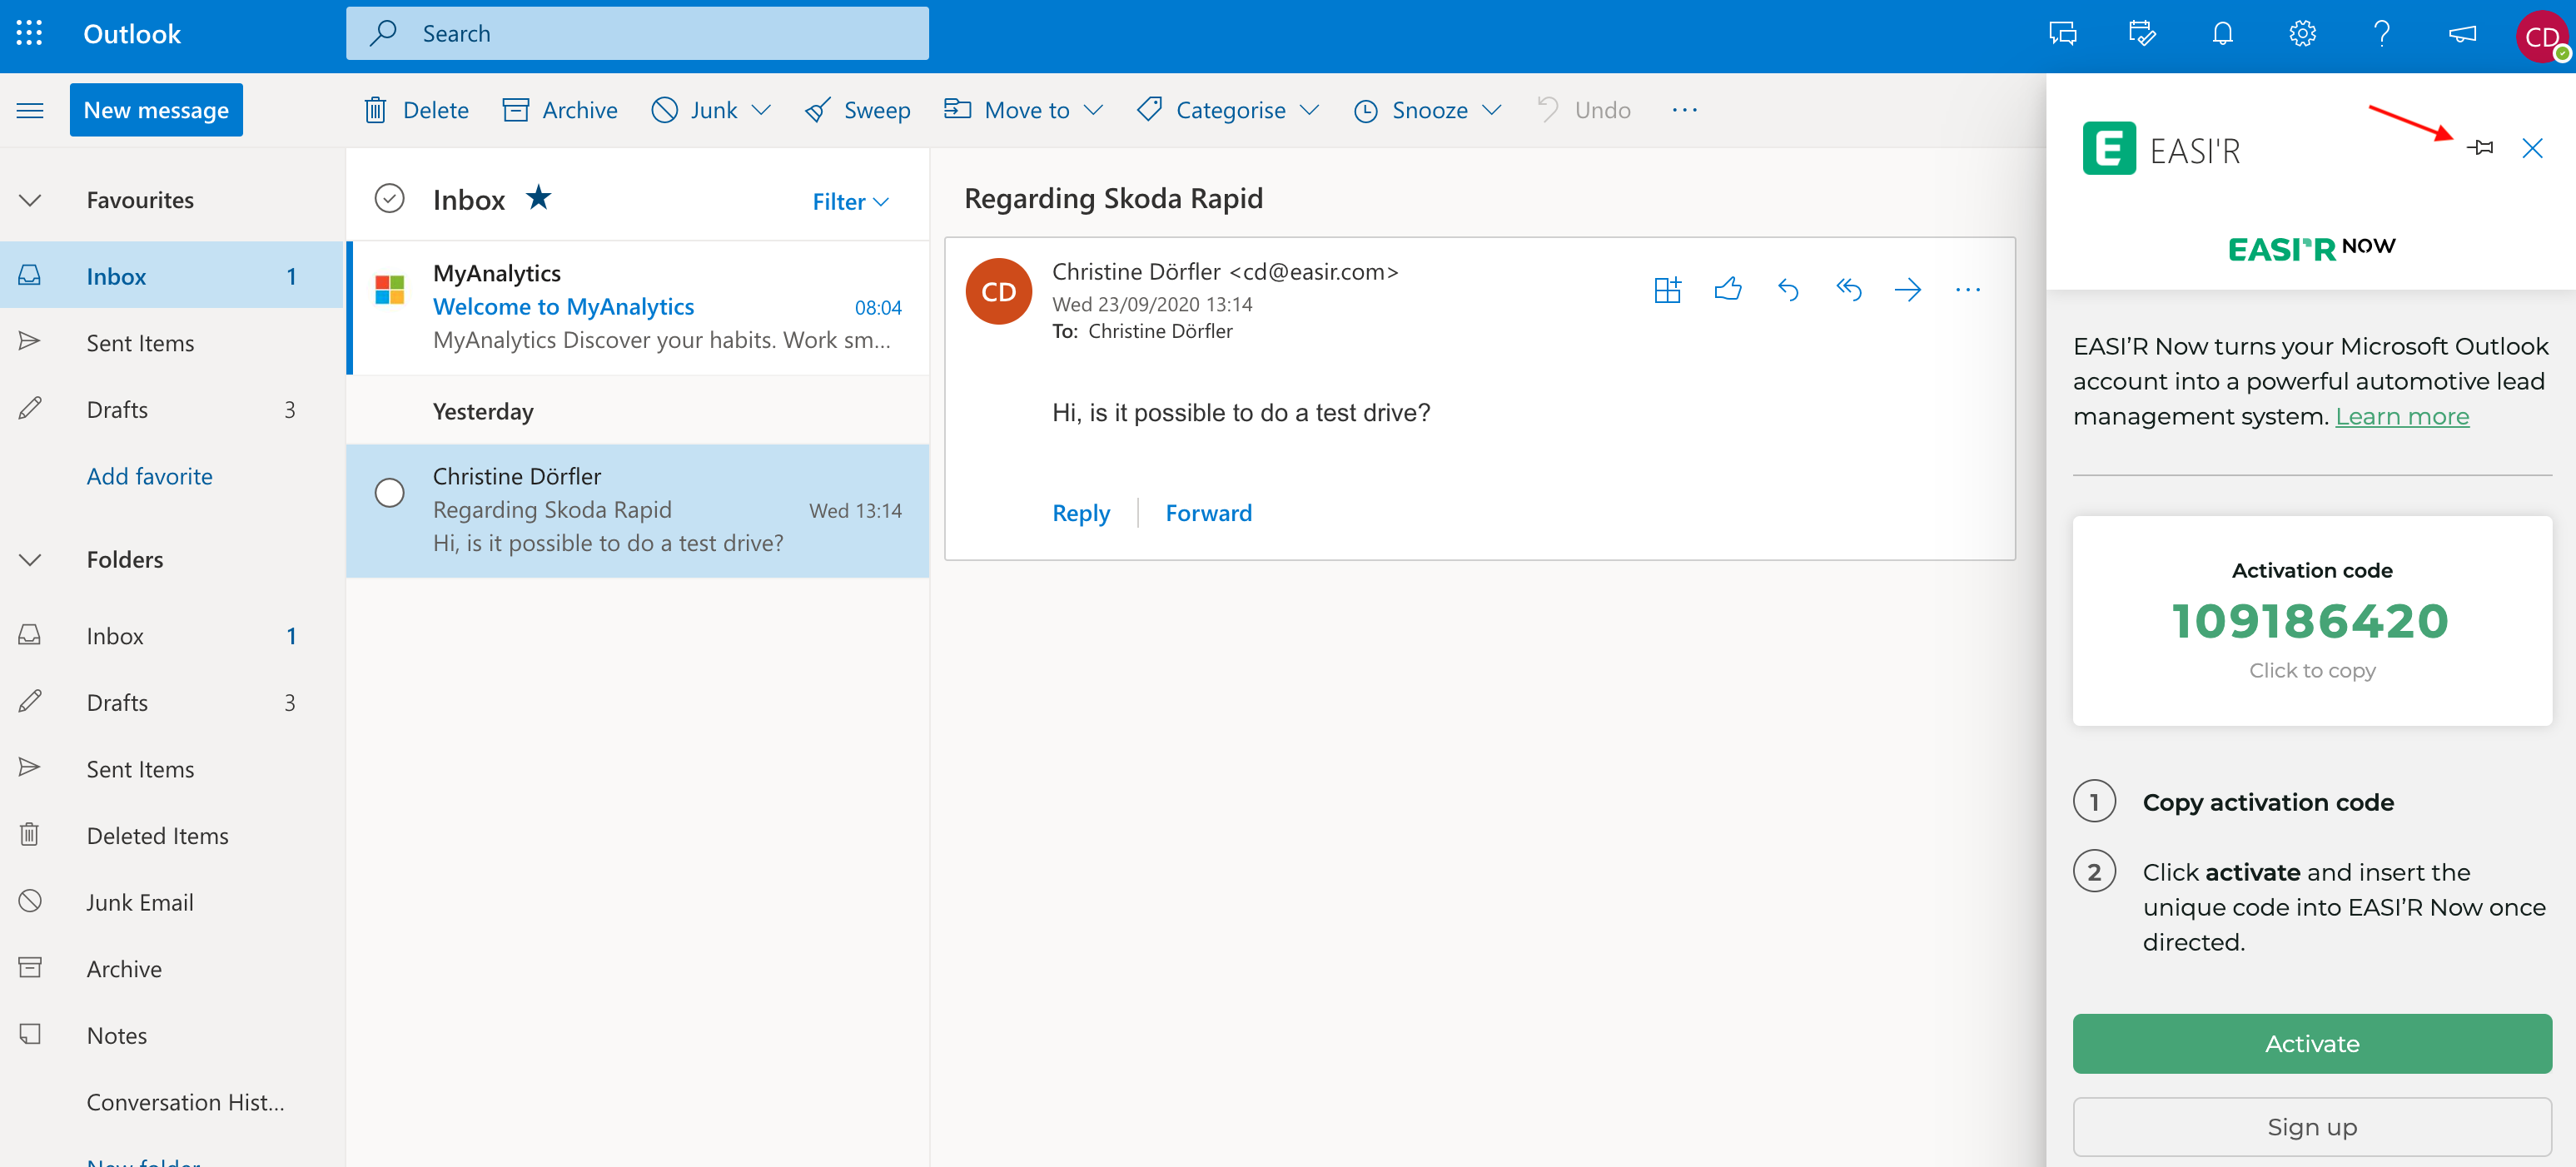Open the CD account avatar
This screenshot has width=2576, height=1167.
click(2541, 37)
